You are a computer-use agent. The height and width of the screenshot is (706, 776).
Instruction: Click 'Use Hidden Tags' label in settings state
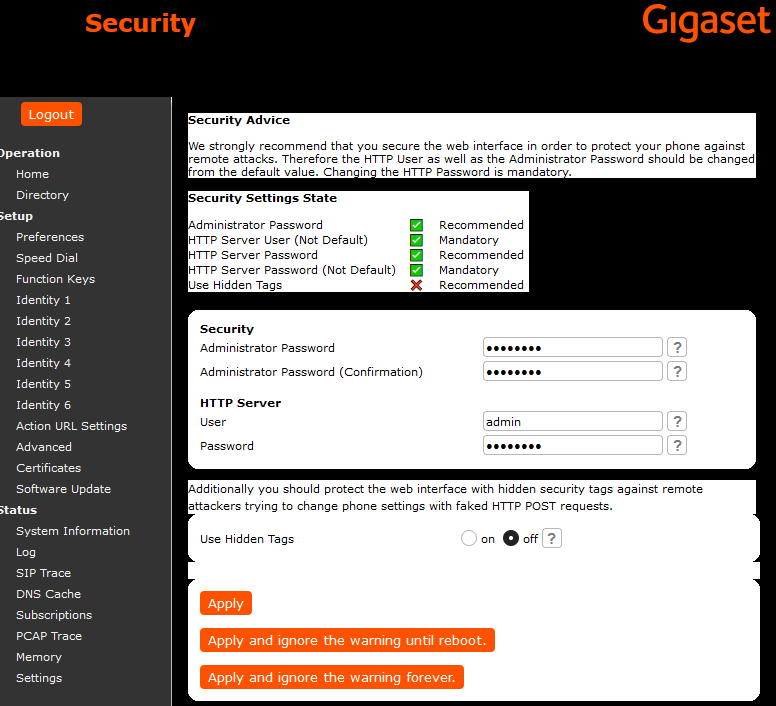point(235,285)
